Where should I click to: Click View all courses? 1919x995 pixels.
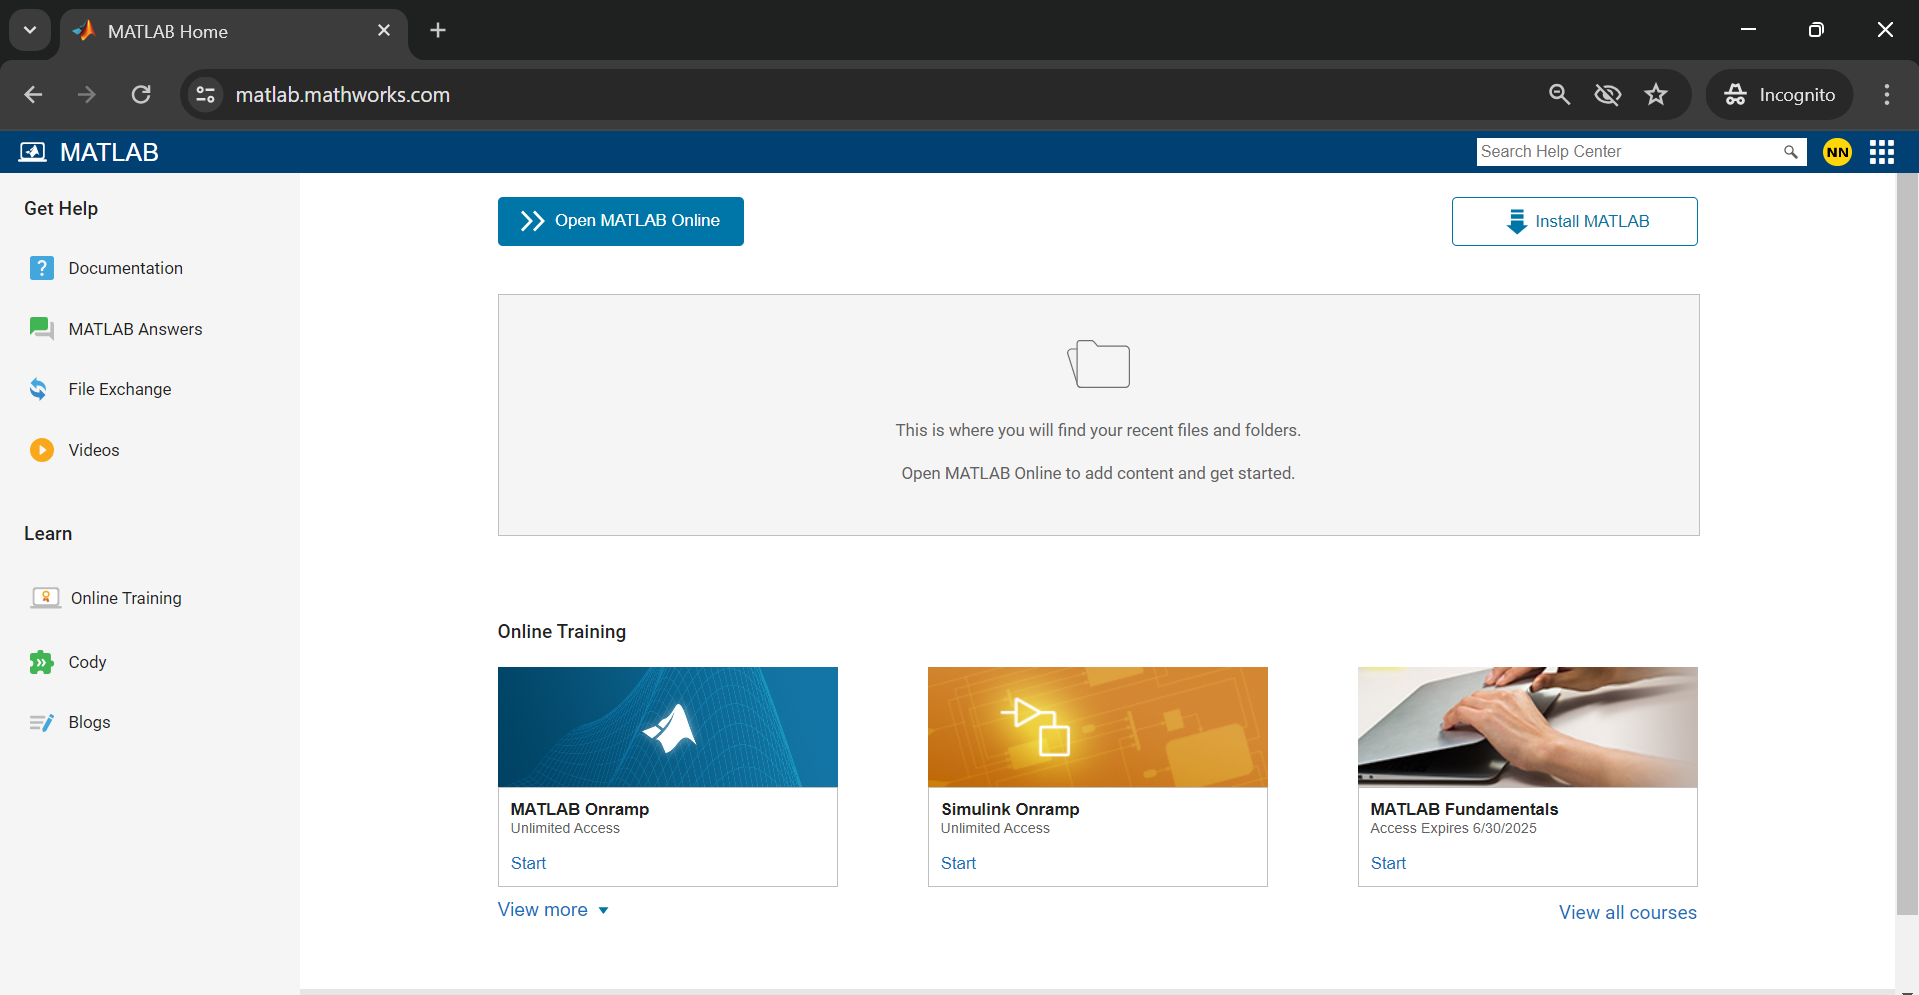1626,912
